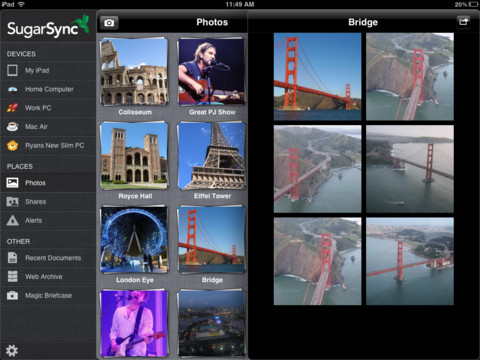
Task: Tap the Magic Briefcase icon
Action: pos(12,295)
